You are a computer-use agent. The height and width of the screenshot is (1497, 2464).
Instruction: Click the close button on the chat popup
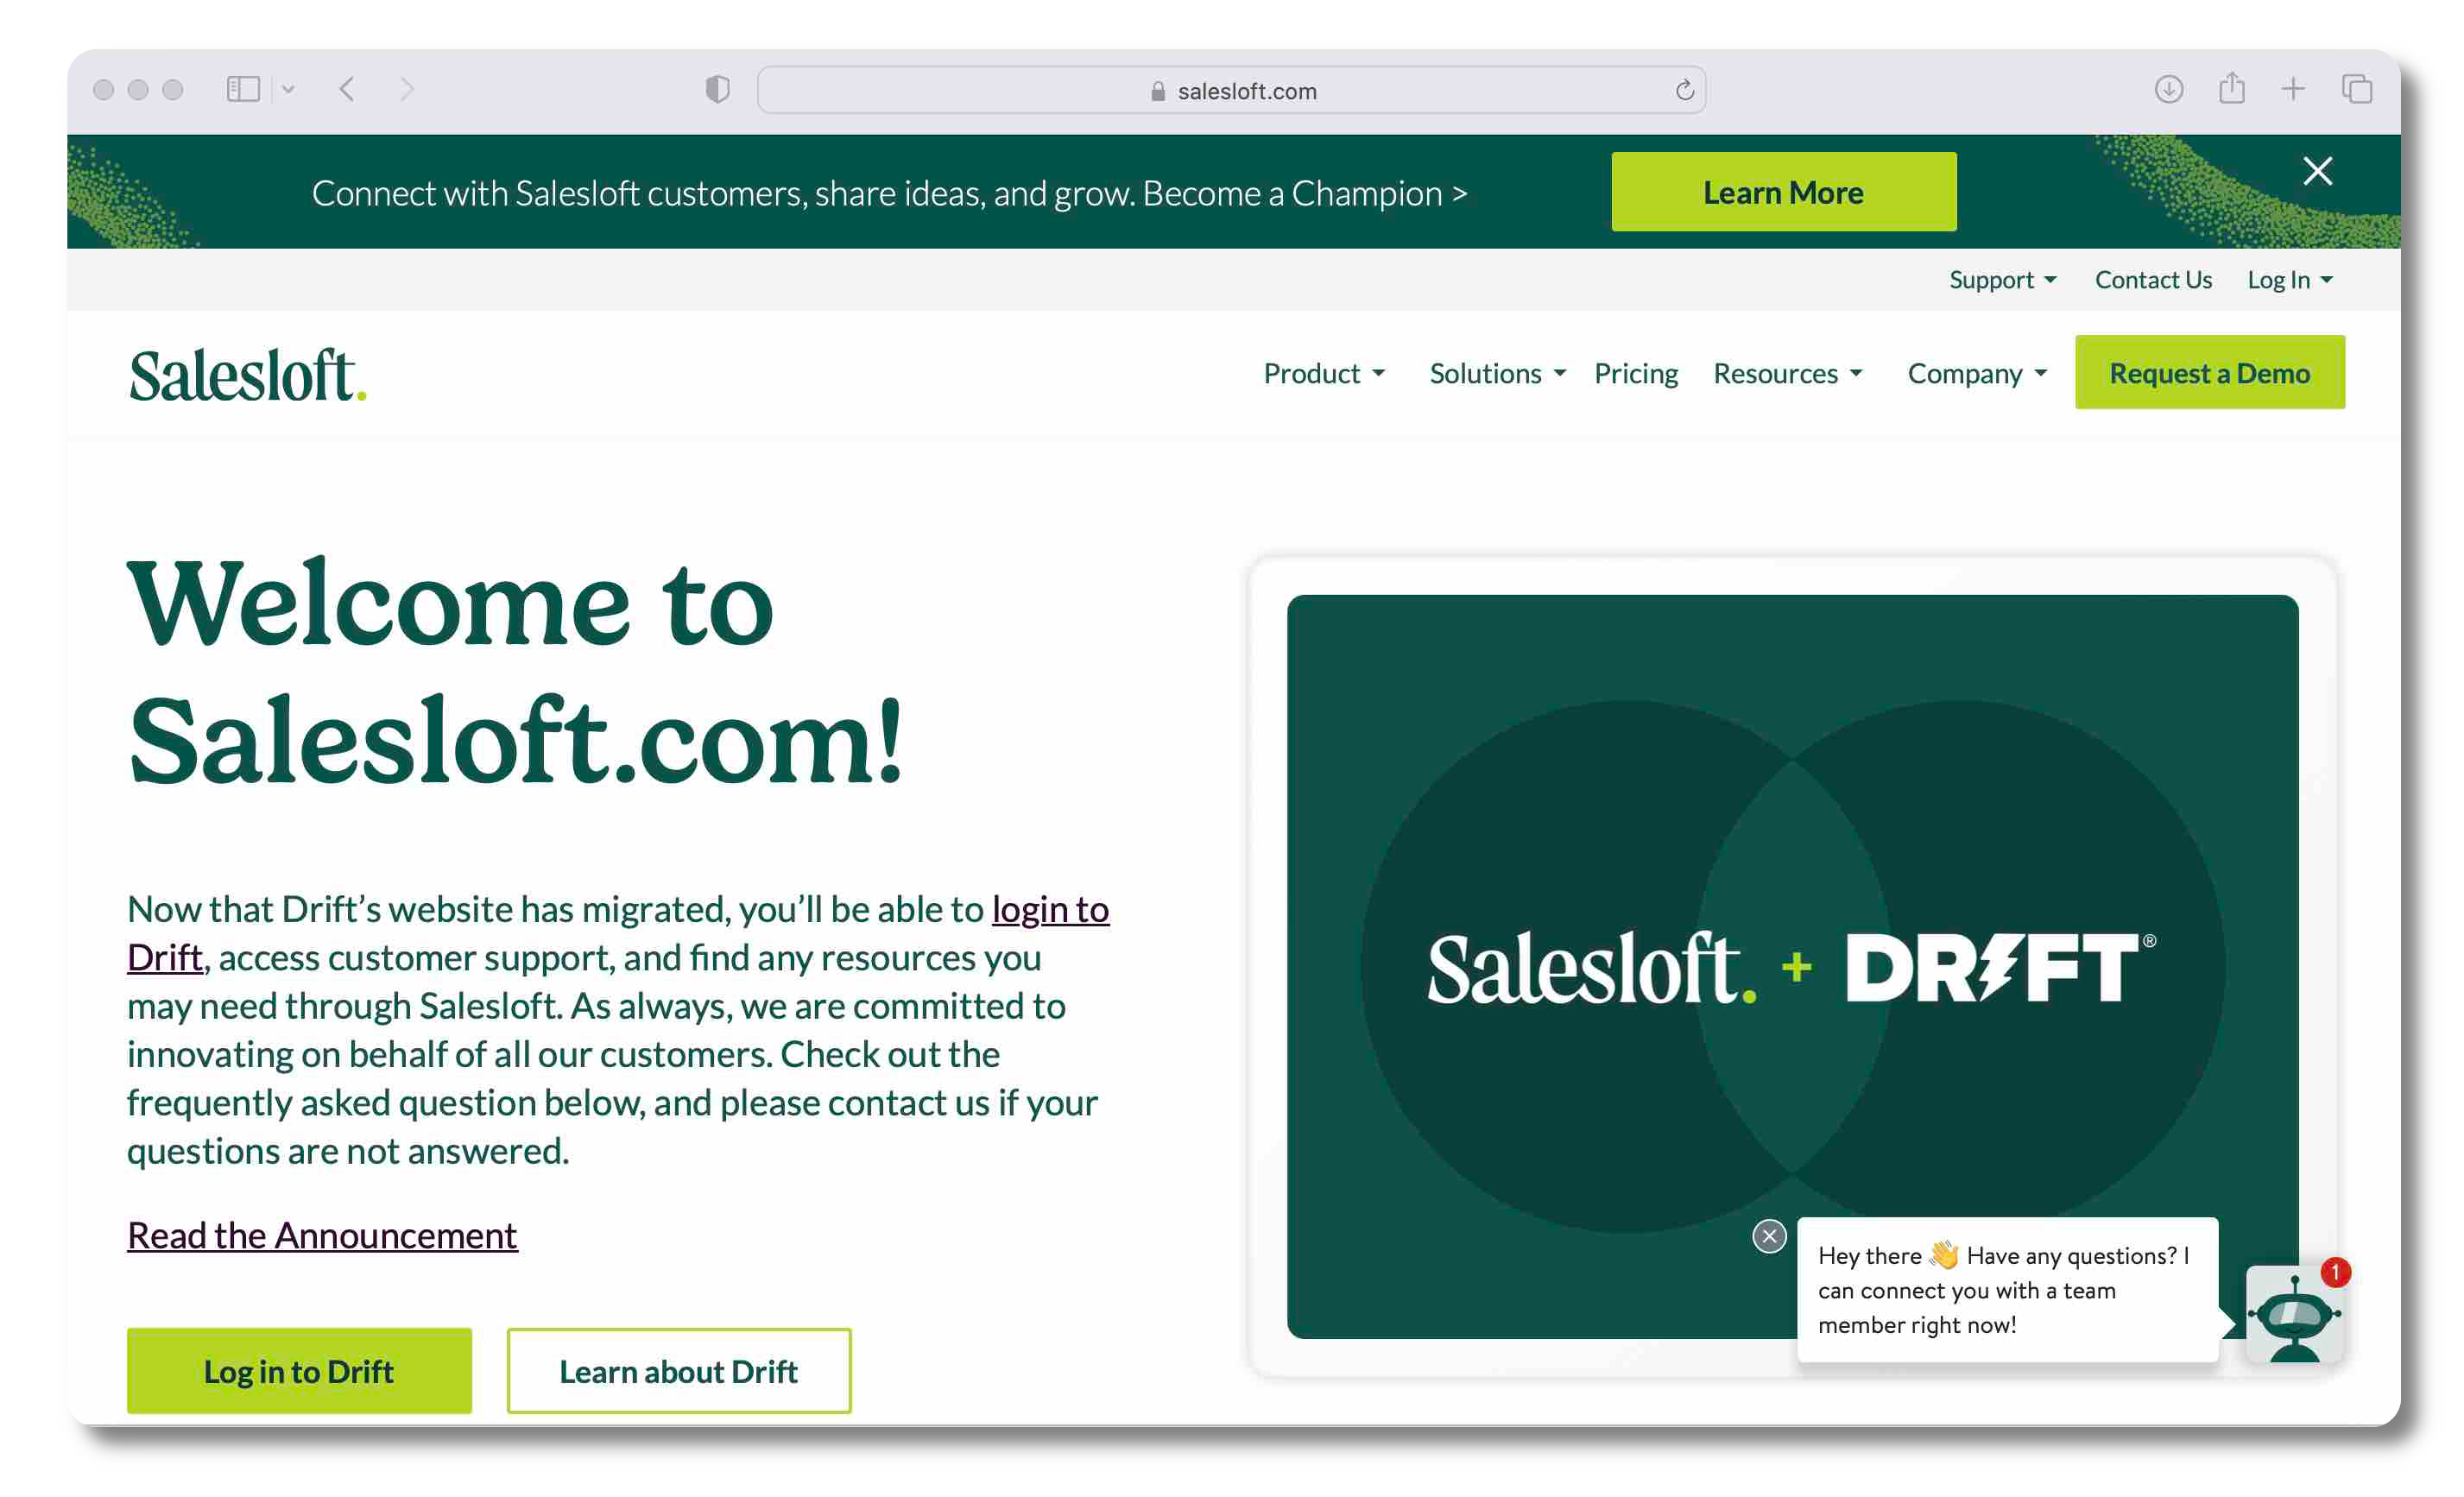[1771, 1235]
